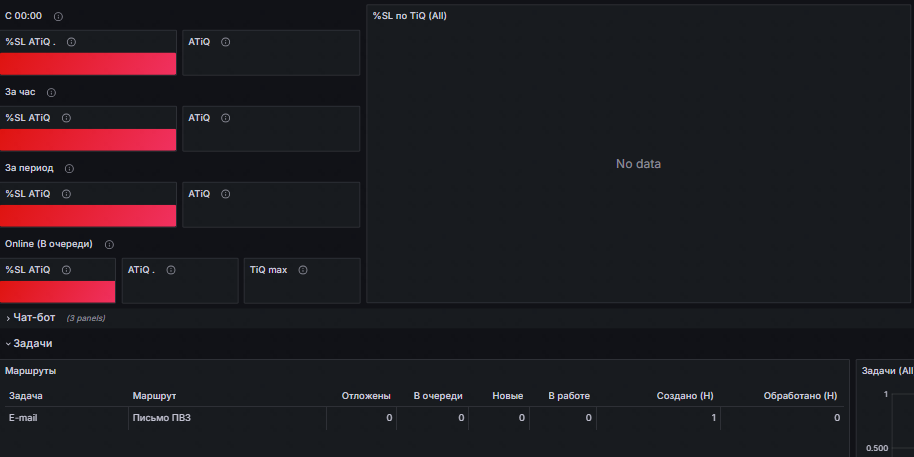Image resolution: width=914 pixels, height=457 pixels.
Task: Select the "E-mail" task cell in table
Action: [x=23, y=418]
